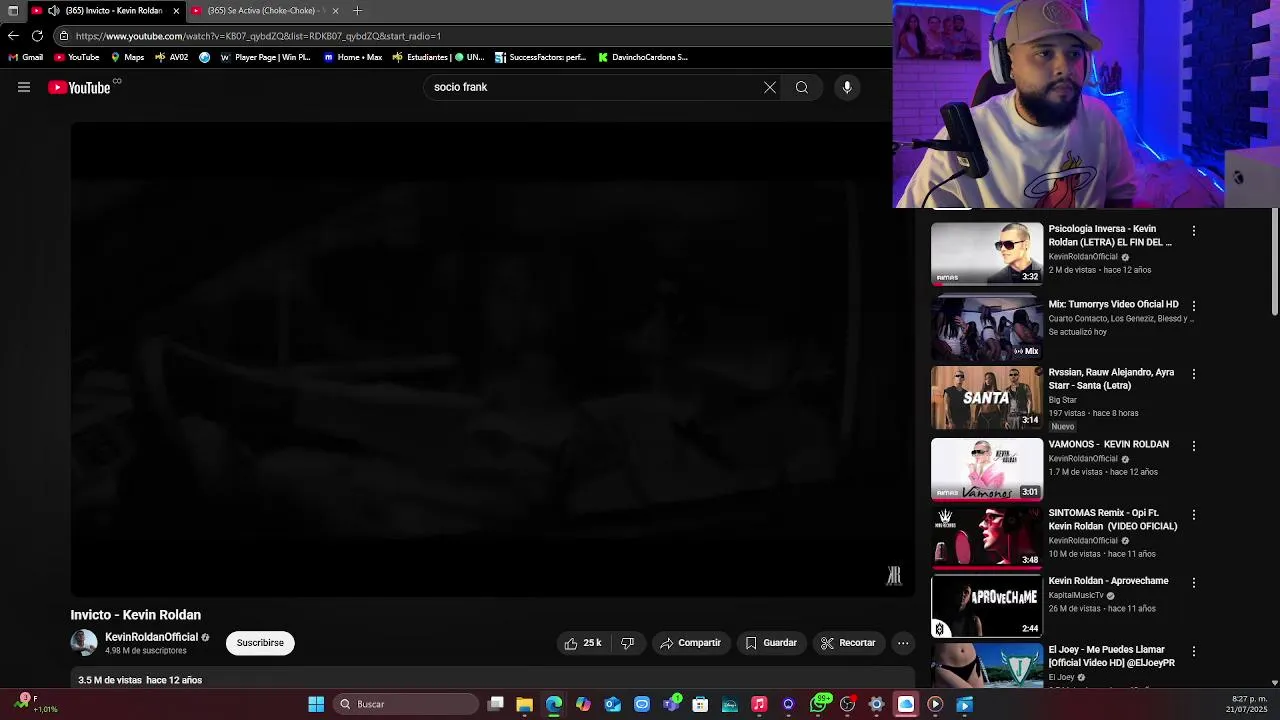This screenshot has width=1280, height=720.
Task: Click the Recortar clip button
Action: [848, 643]
